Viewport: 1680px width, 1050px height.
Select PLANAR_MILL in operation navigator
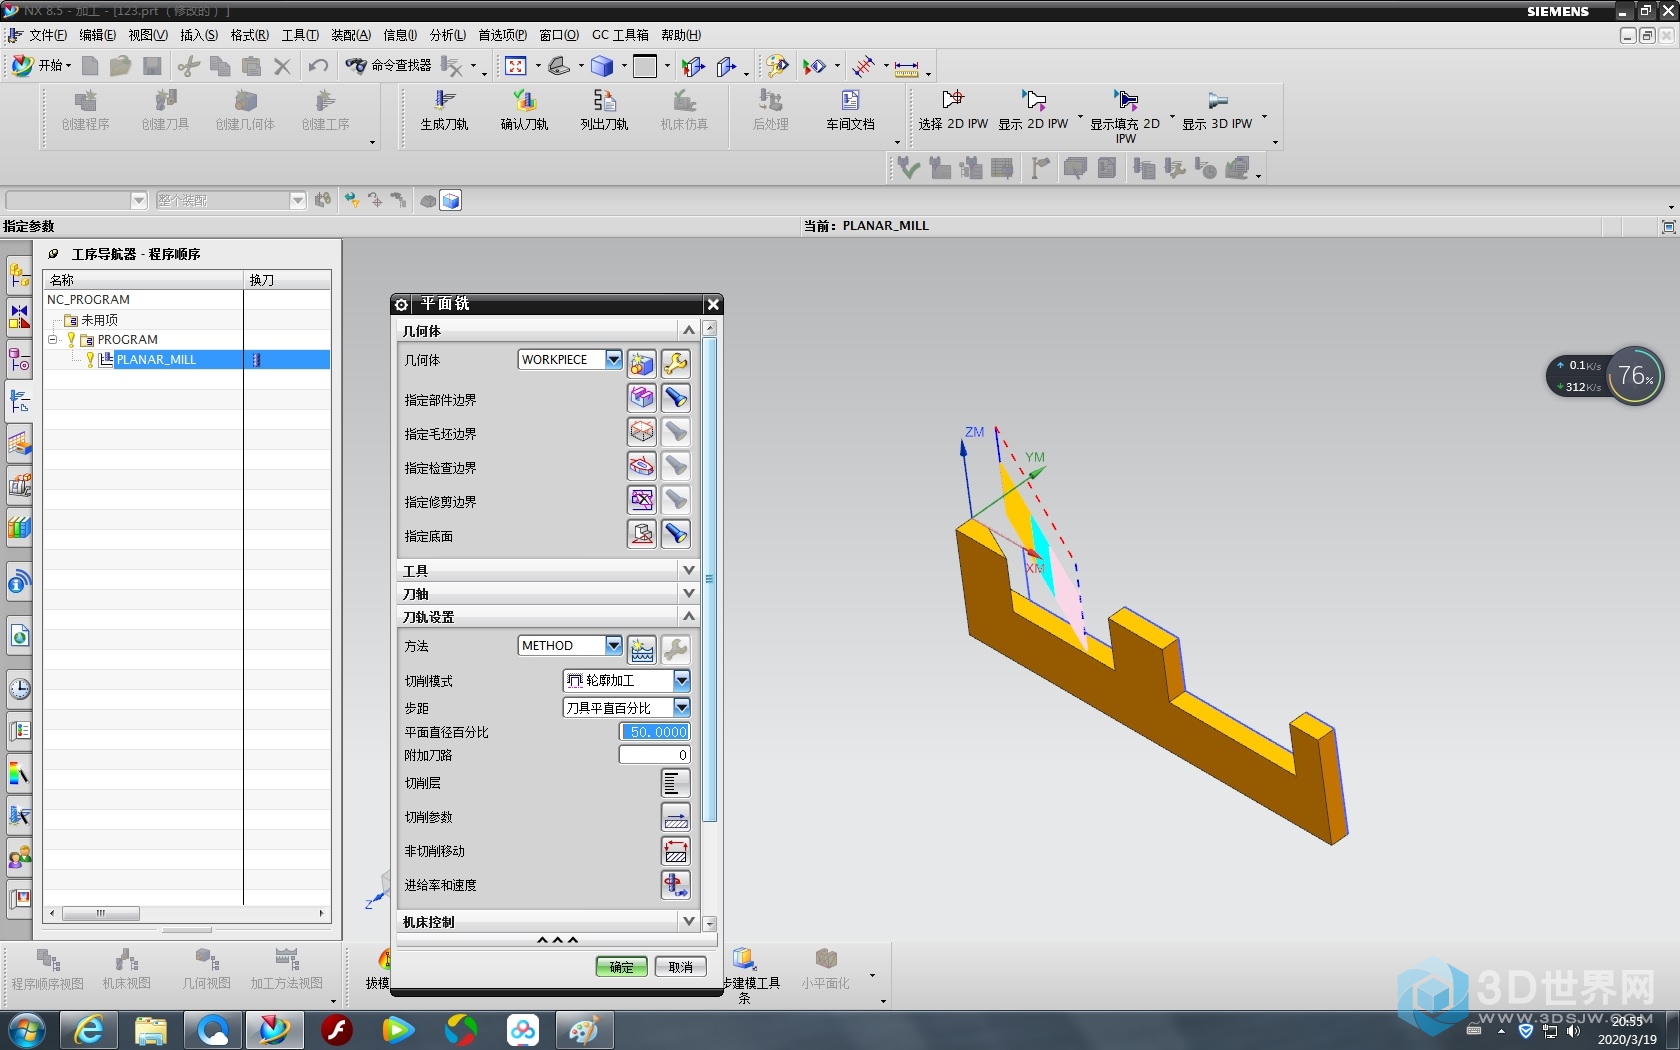[156, 359]
